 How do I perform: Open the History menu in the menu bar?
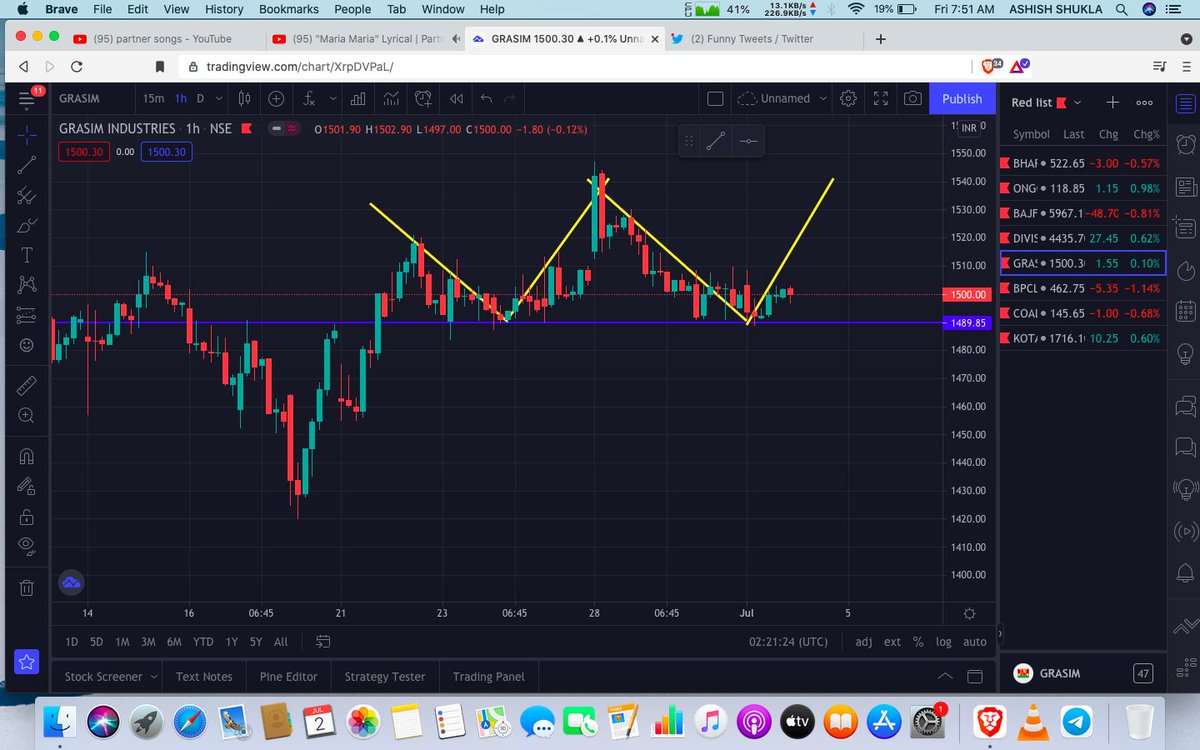click(x=224, y=9)
